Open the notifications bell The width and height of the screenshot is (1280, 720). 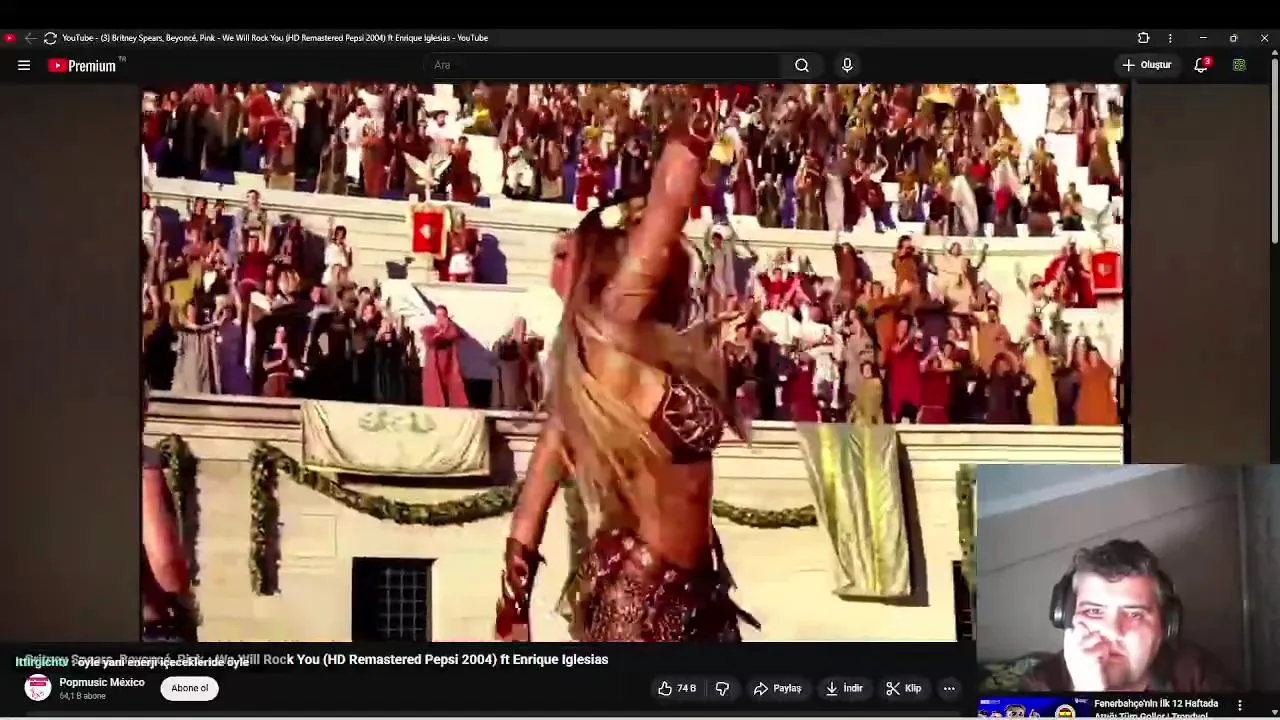(1201, 65)
